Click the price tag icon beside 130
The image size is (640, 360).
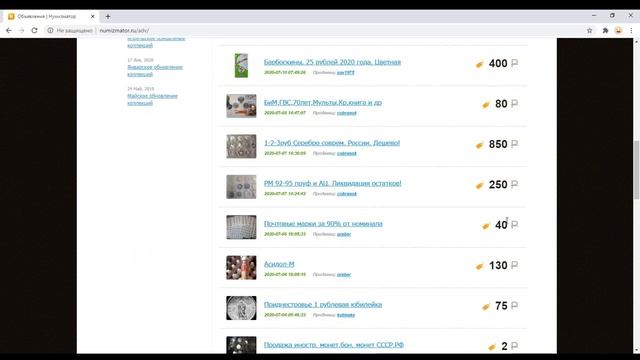click(480, 266)
